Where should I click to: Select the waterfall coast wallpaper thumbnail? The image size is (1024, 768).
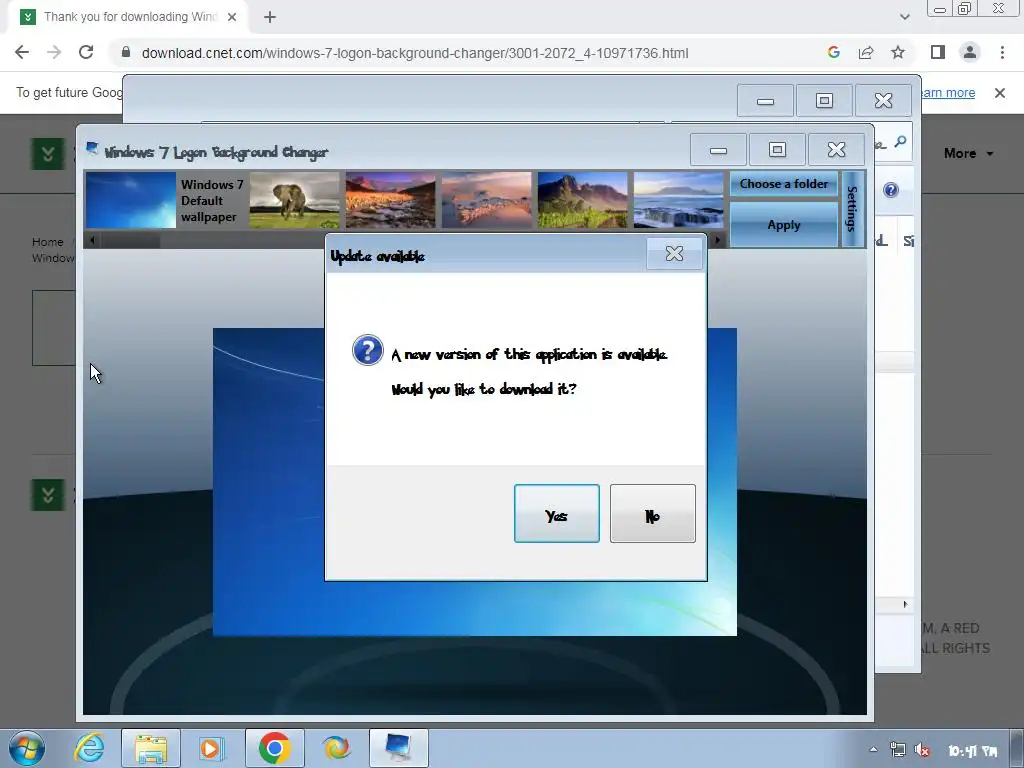pyautogui.click(x=679, y=200)
